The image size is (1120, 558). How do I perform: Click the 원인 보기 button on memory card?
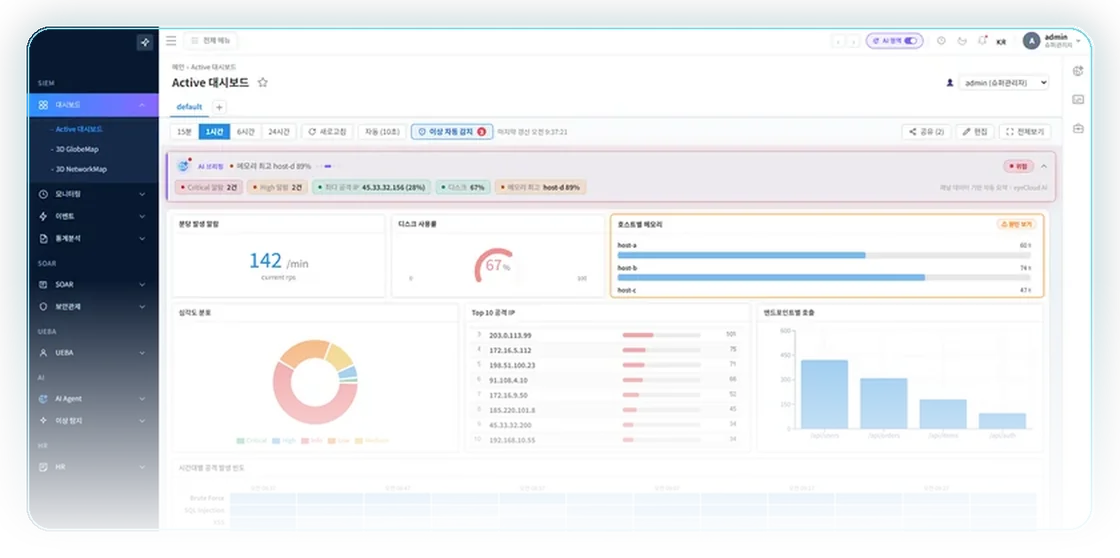click(x=1016, y=224)
